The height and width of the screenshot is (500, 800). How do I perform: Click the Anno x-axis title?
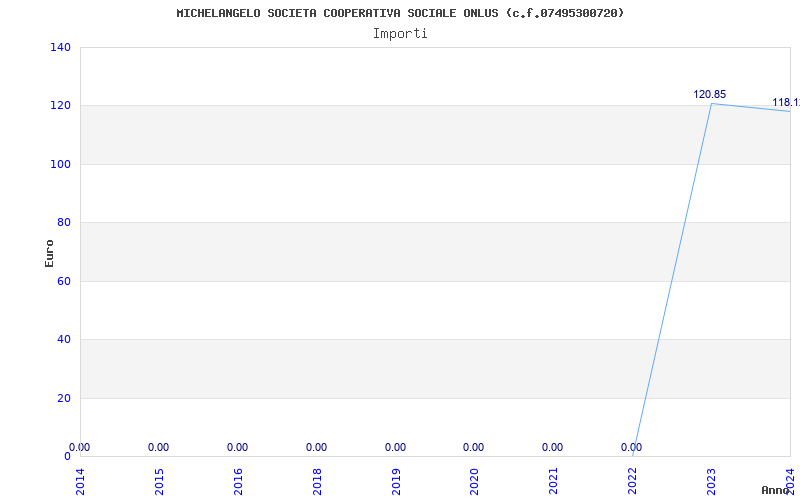[x=776, y=490]
